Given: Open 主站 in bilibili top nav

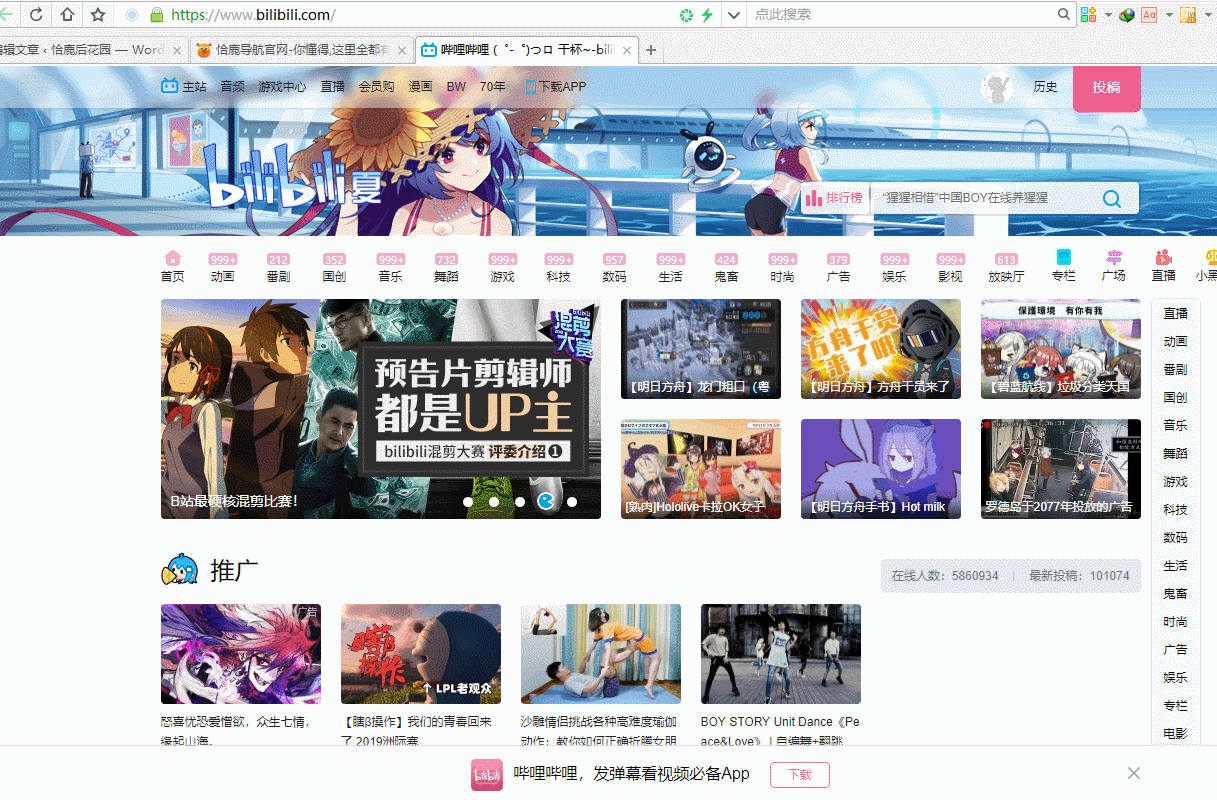Looking at the screenshot, I should [x=184, y=87].
